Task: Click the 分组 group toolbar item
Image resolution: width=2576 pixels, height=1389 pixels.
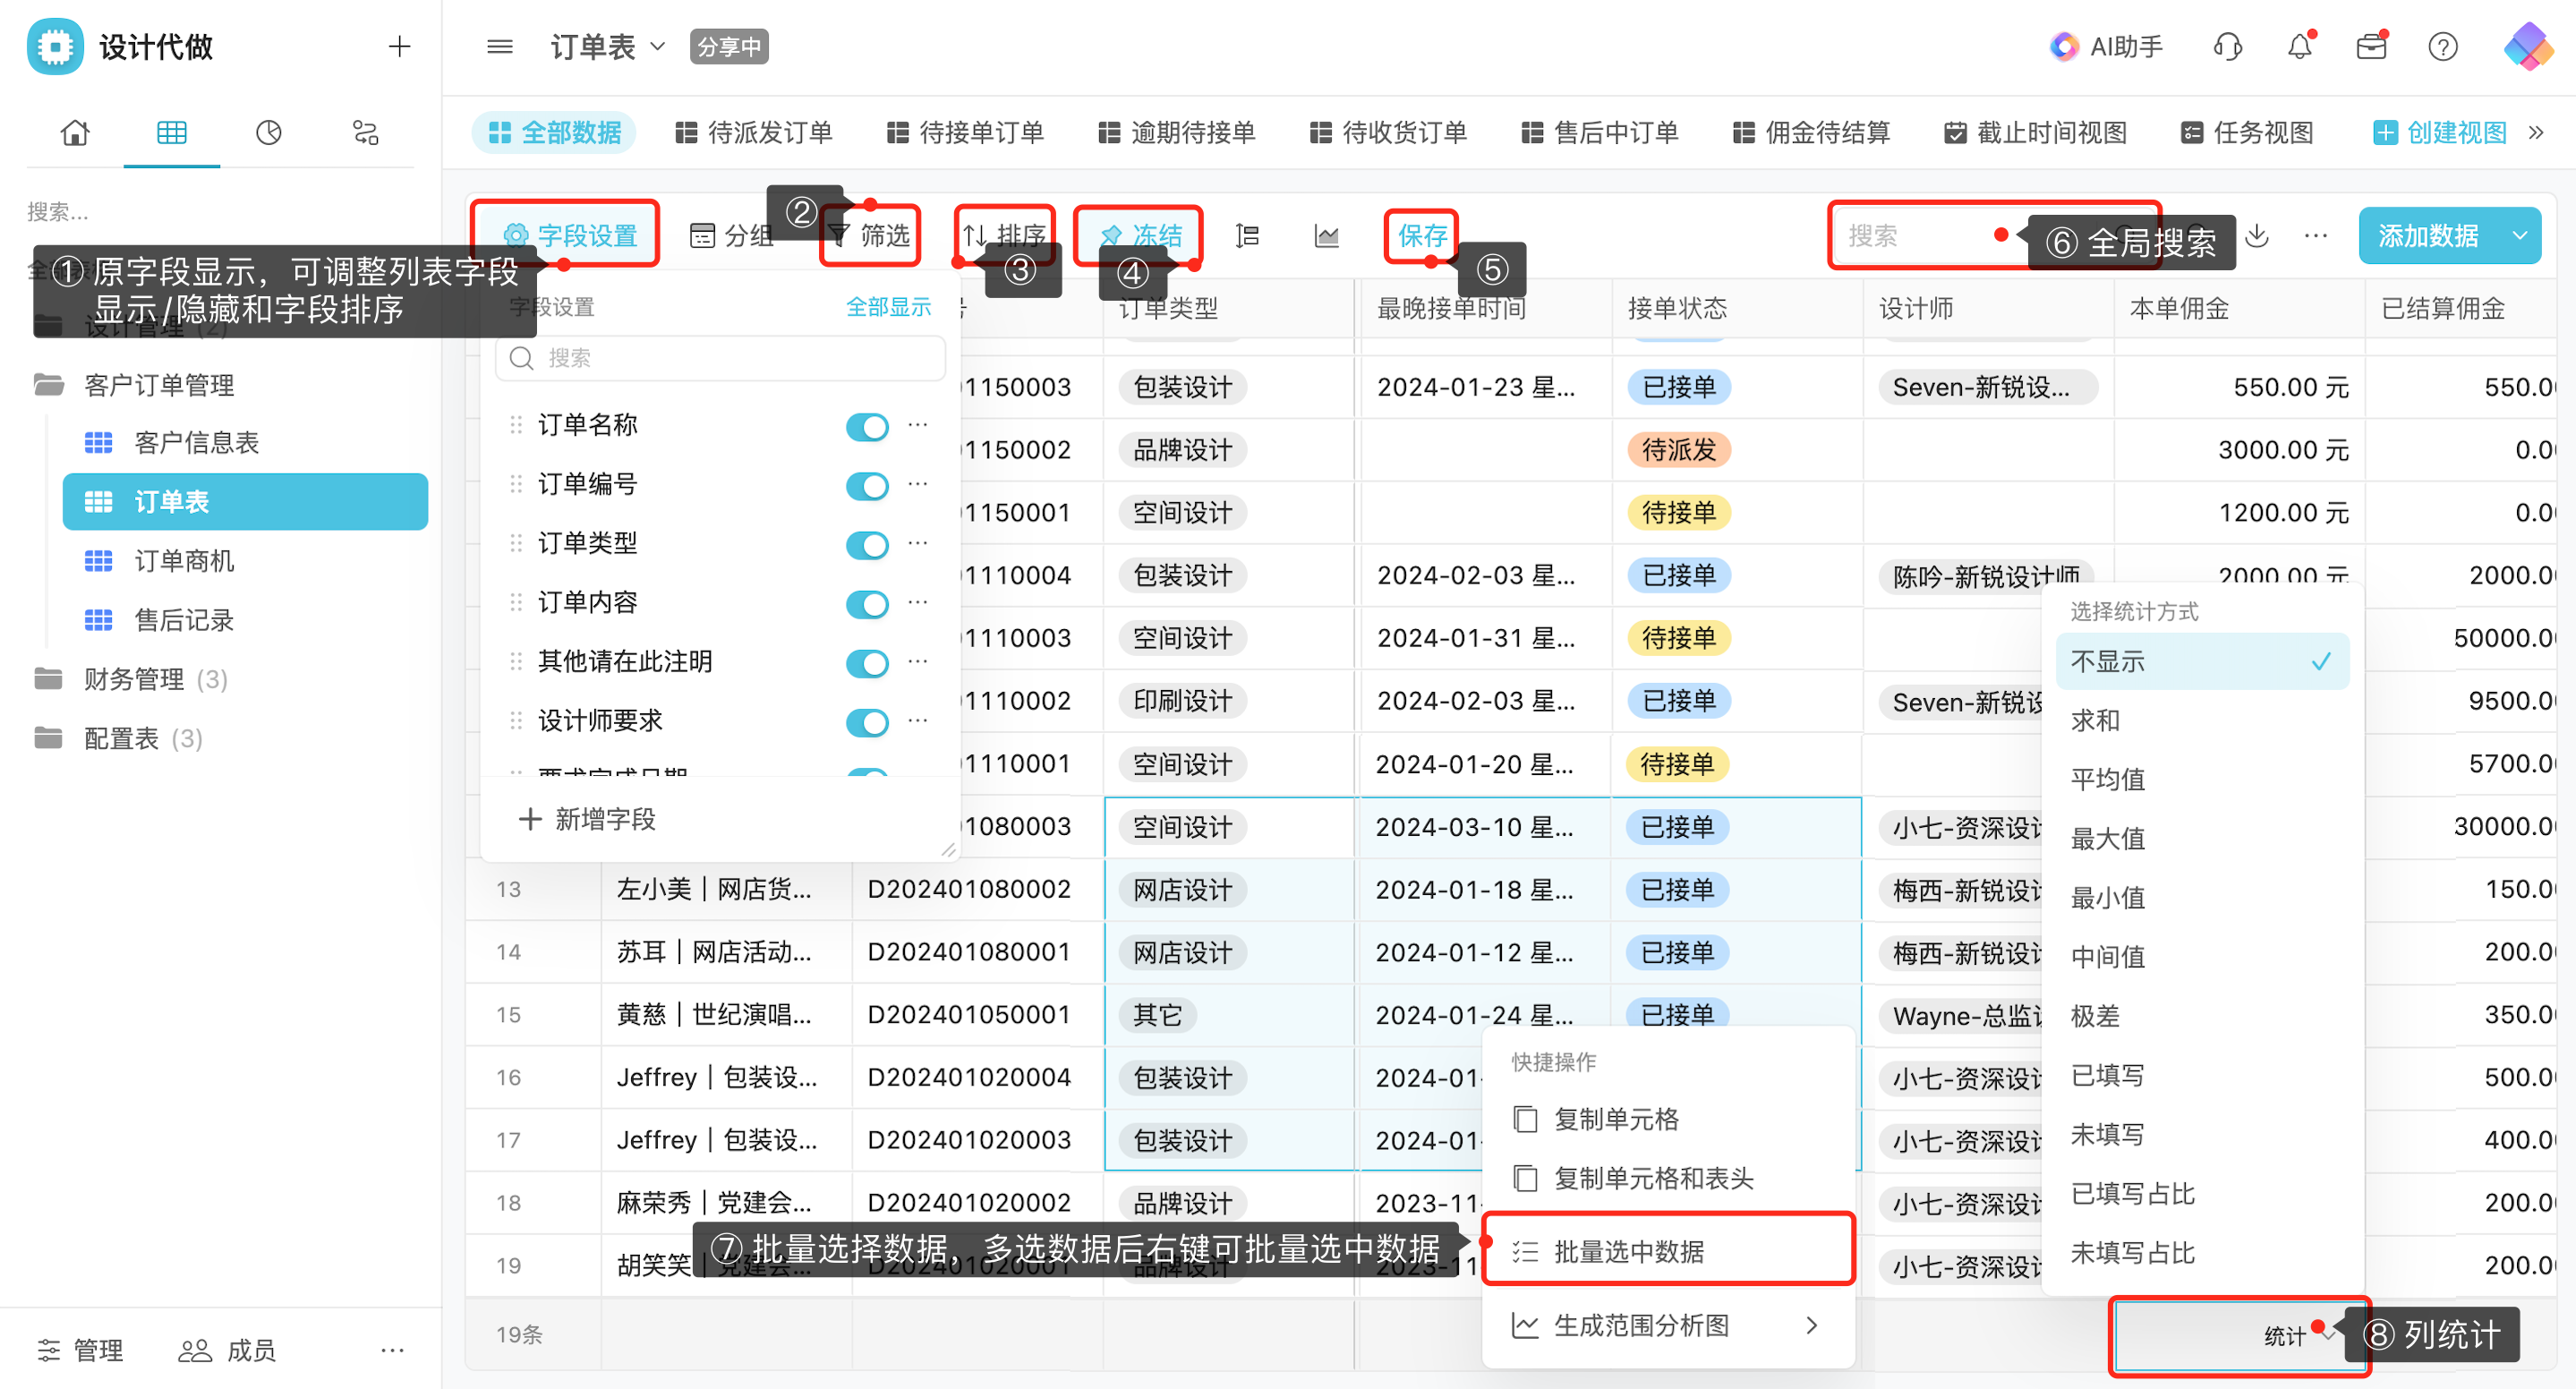Action: (x=731, y=236)
